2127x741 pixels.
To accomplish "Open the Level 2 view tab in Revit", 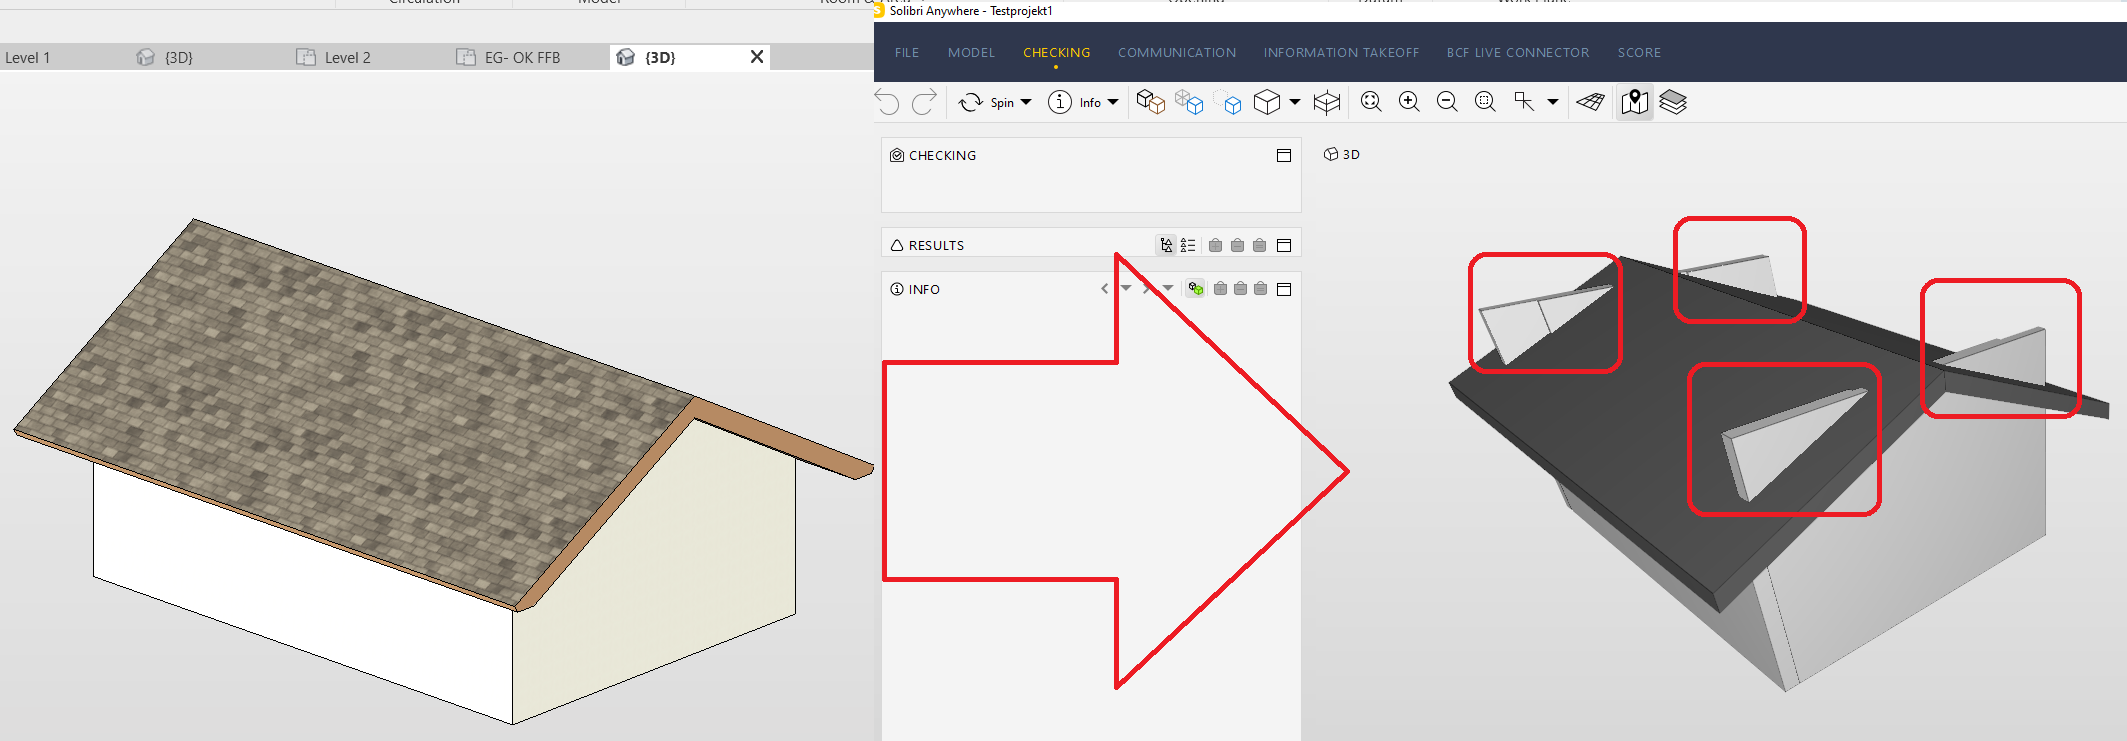I will (x=347, y=57).
